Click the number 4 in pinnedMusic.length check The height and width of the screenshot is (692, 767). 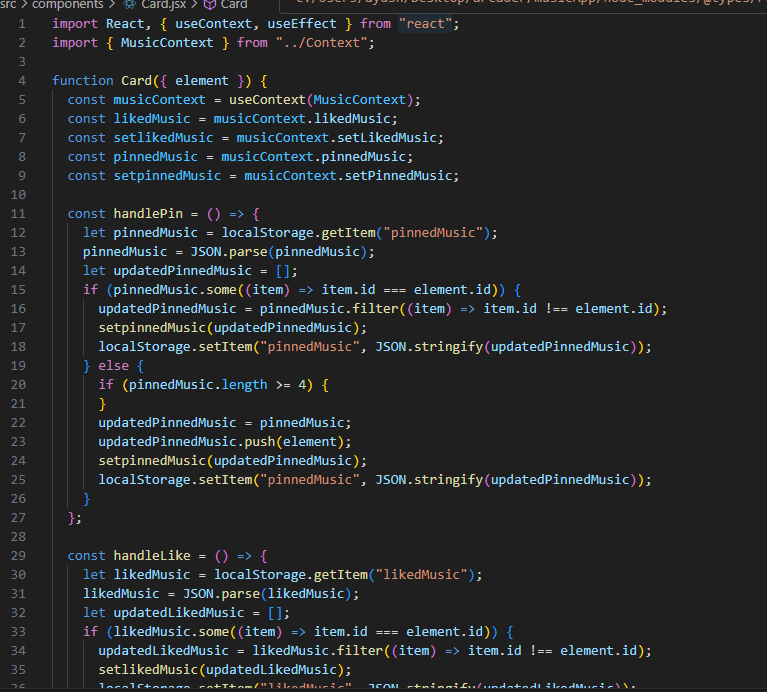pos(302,384)
